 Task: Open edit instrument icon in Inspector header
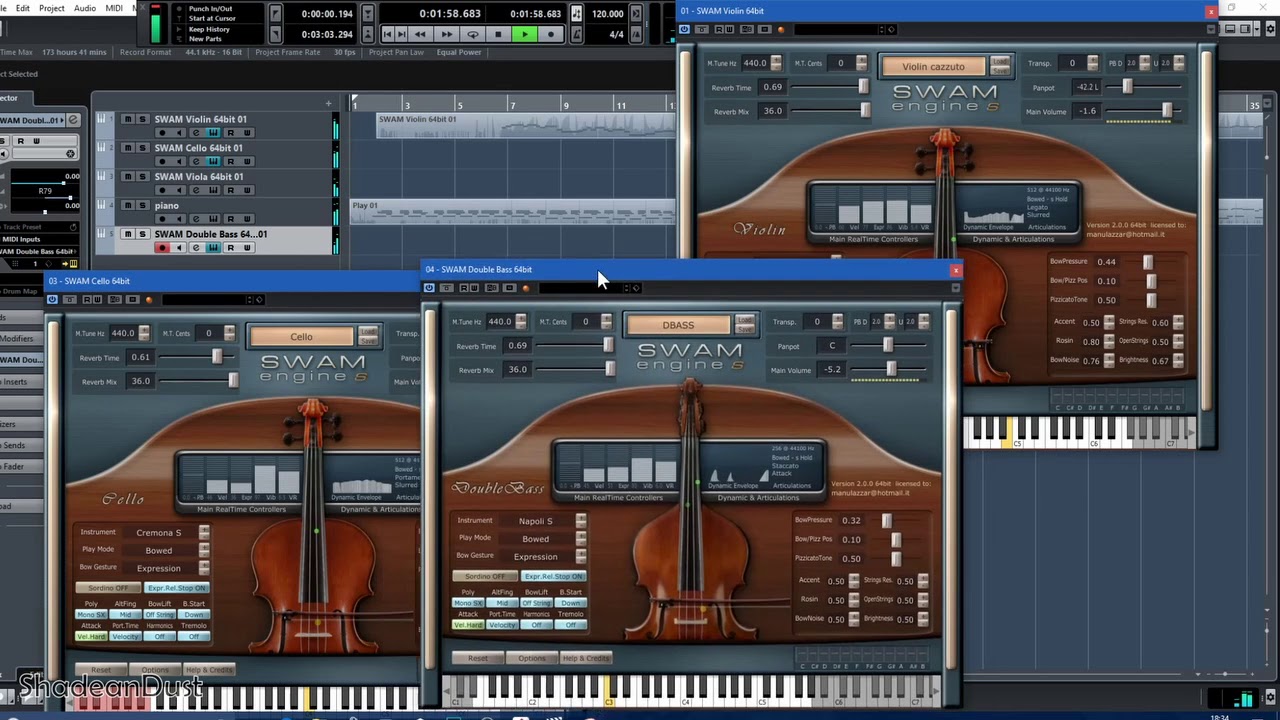(x=73, y=120)
